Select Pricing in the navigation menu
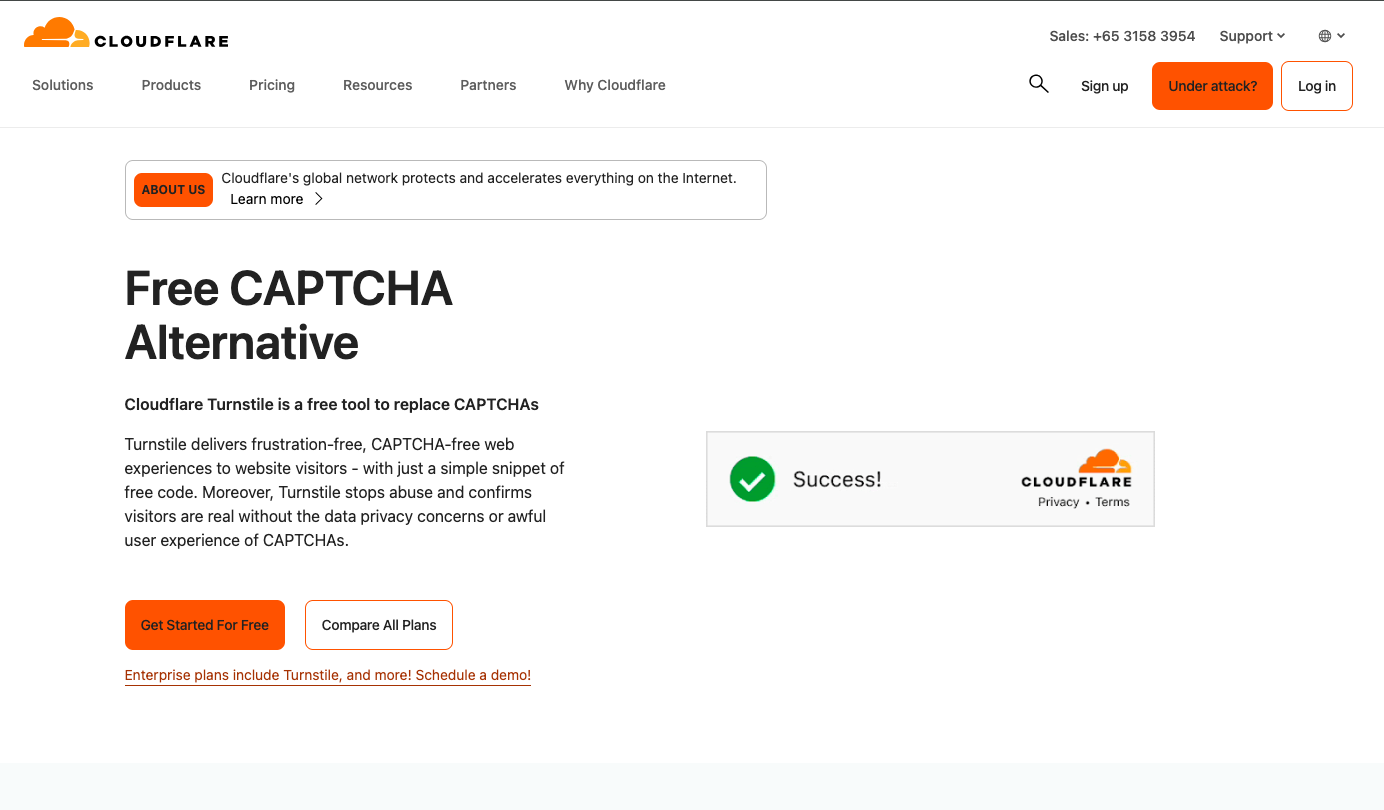Viewport: 1384px width, 810px height. (271, 85)
